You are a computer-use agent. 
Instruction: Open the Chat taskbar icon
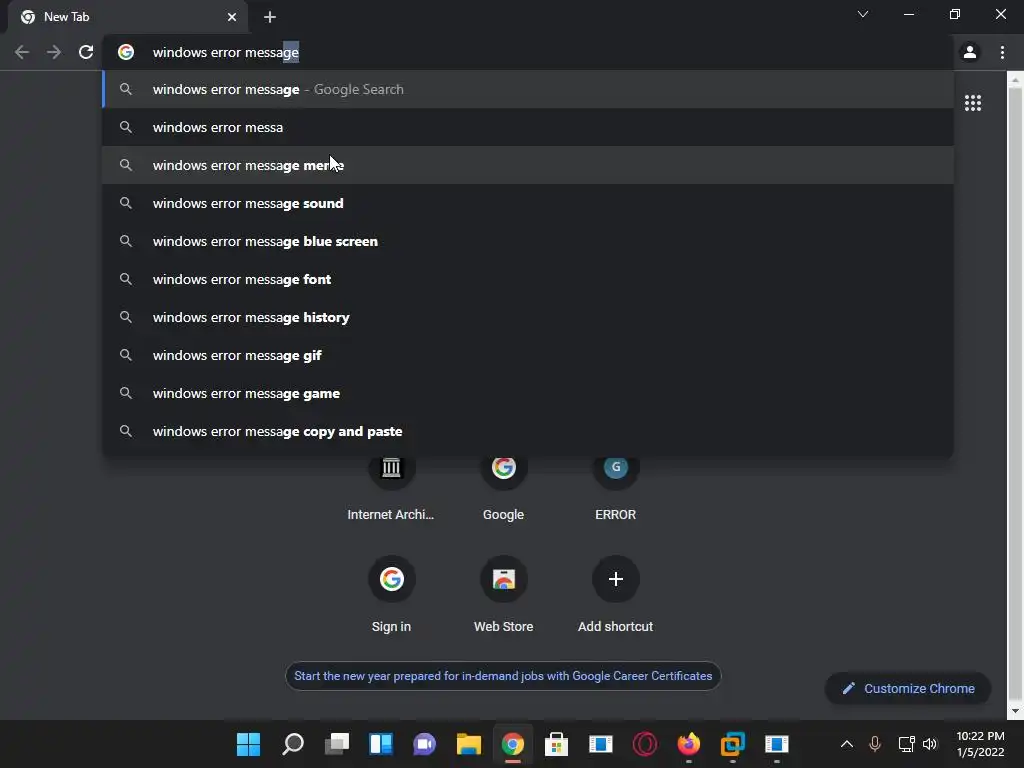click(x=424, y=744)
